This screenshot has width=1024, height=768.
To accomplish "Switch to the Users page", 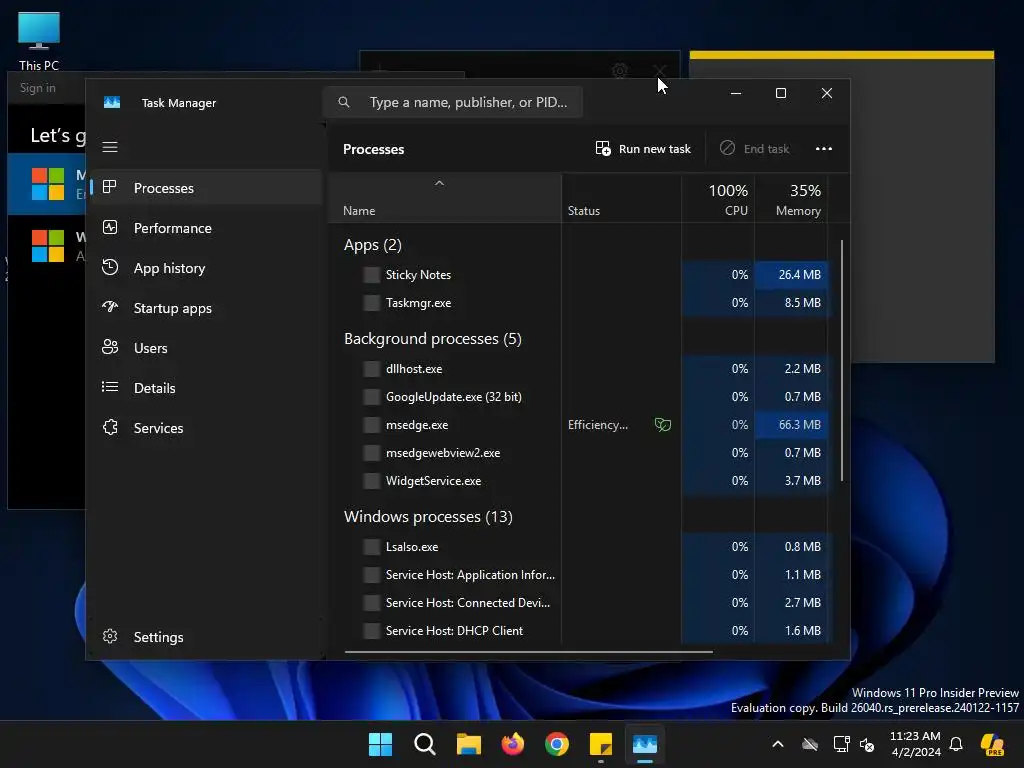I will click(x=206, y=347).
